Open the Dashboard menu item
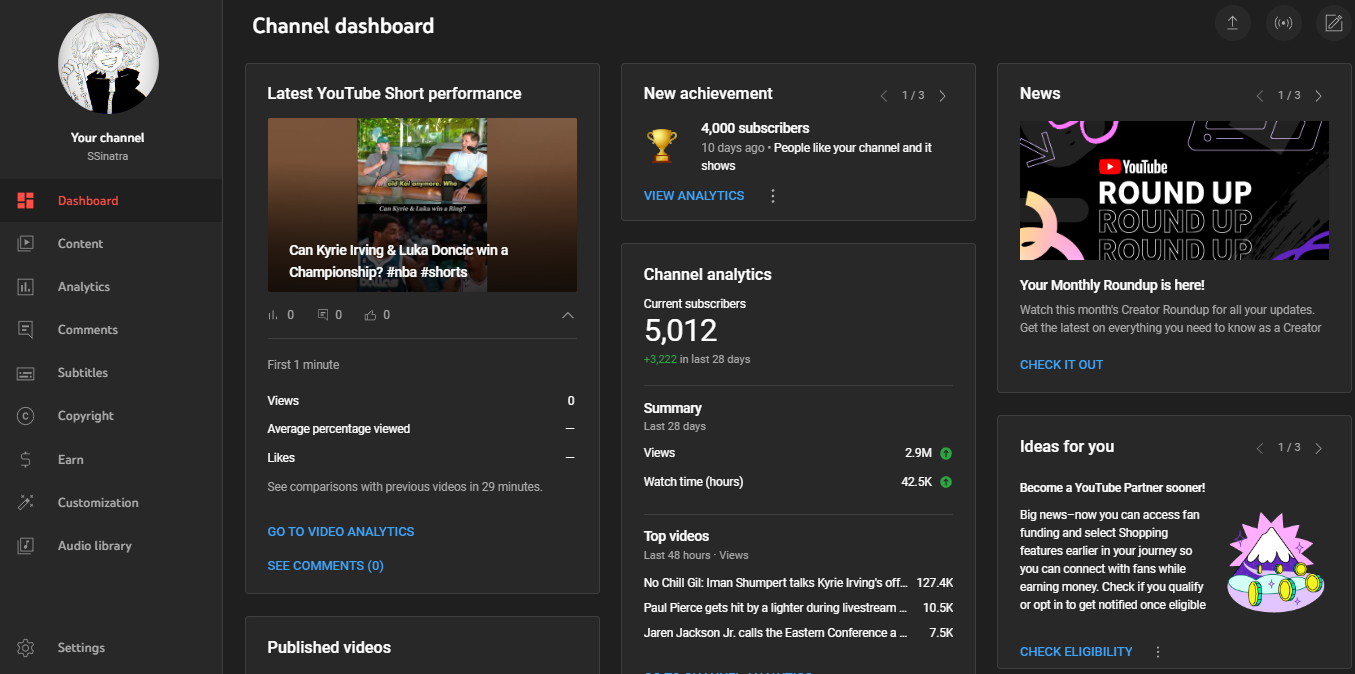 coord(111,201)
